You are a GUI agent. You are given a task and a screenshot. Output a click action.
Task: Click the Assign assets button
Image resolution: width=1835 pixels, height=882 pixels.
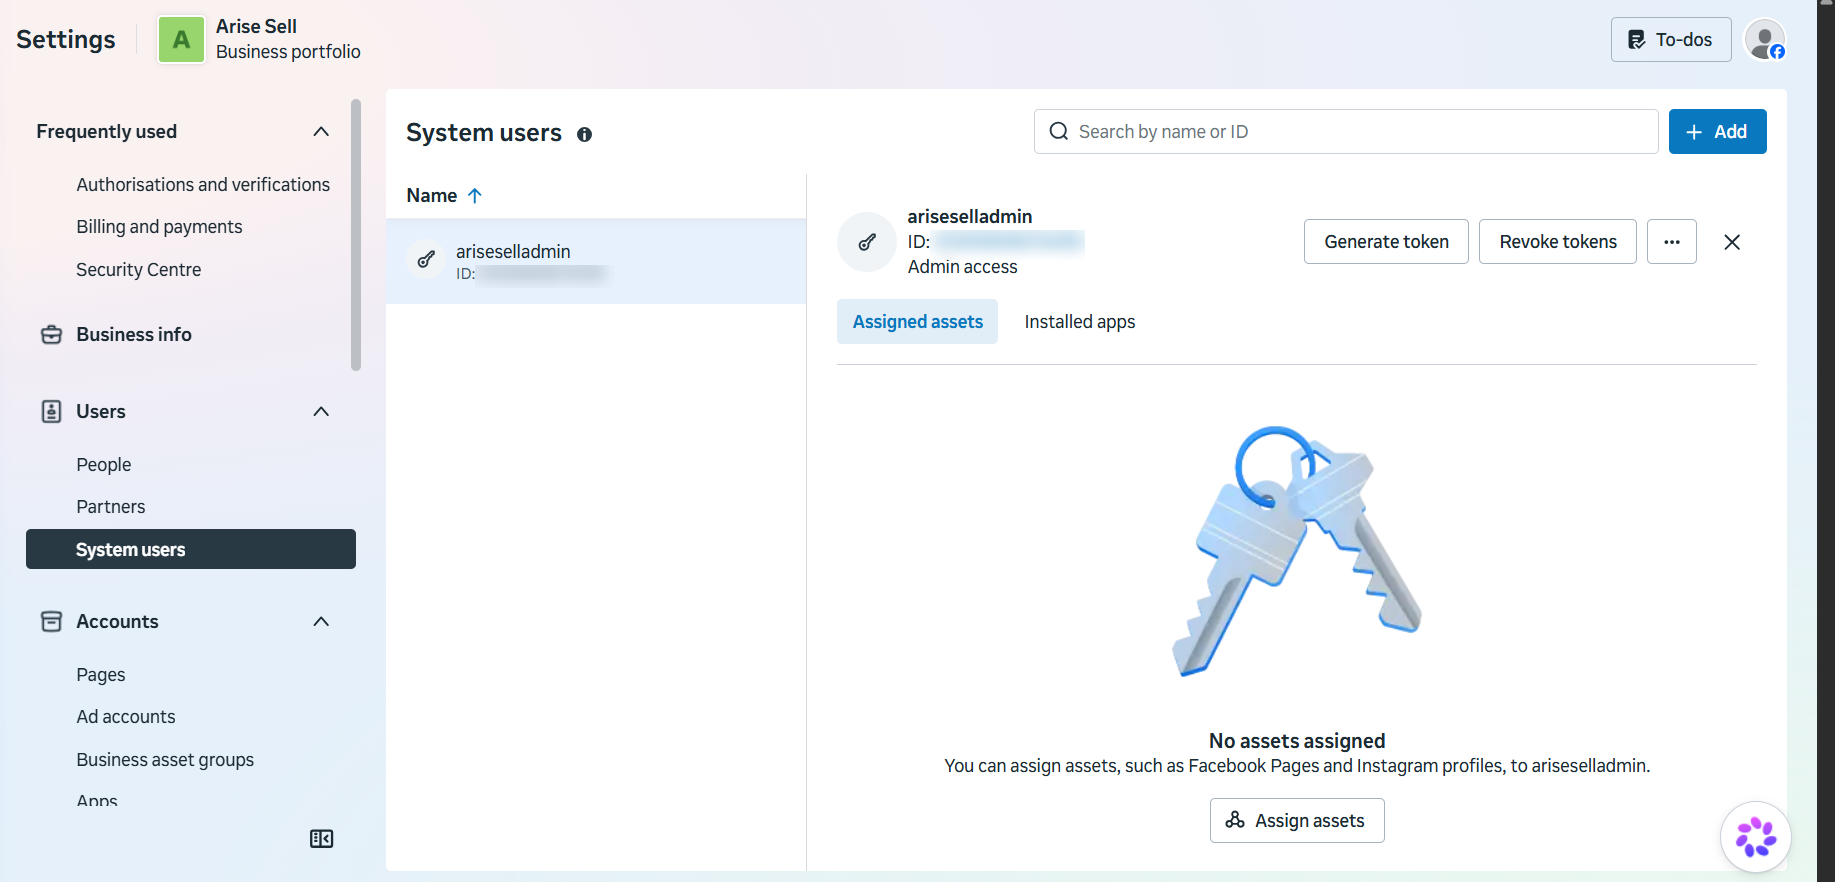point(1297,821)
